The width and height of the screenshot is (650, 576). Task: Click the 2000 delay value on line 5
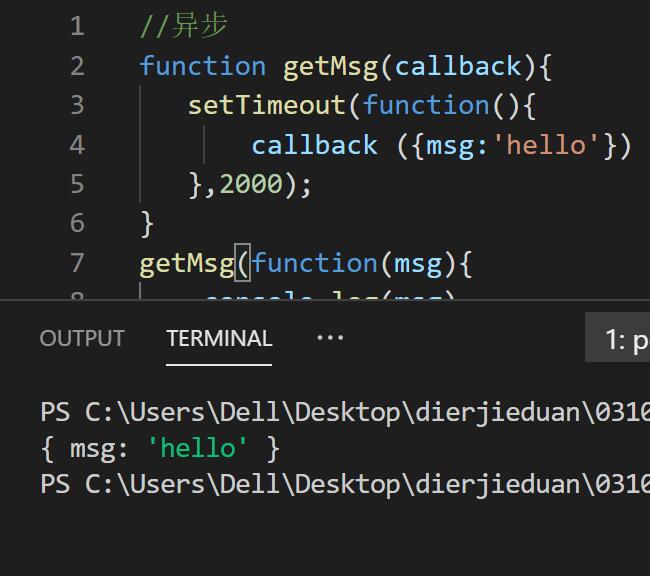(251, 184)
